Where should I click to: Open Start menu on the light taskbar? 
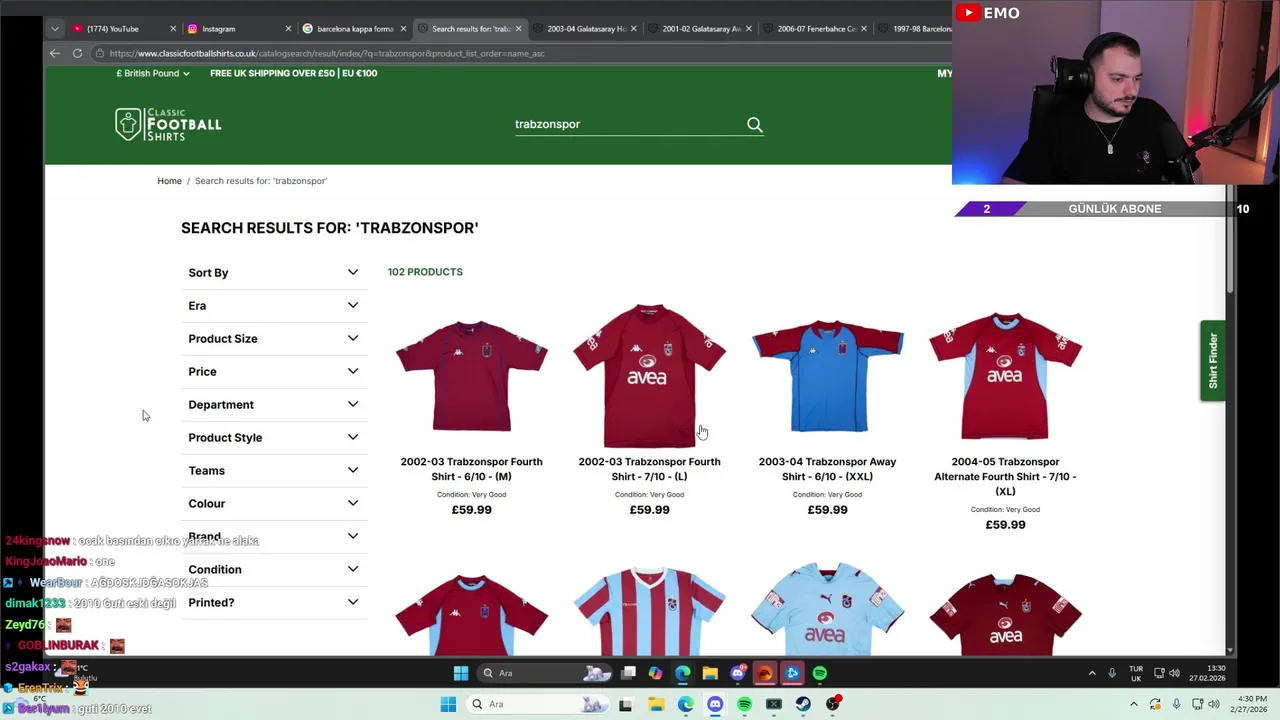(448, 704)
